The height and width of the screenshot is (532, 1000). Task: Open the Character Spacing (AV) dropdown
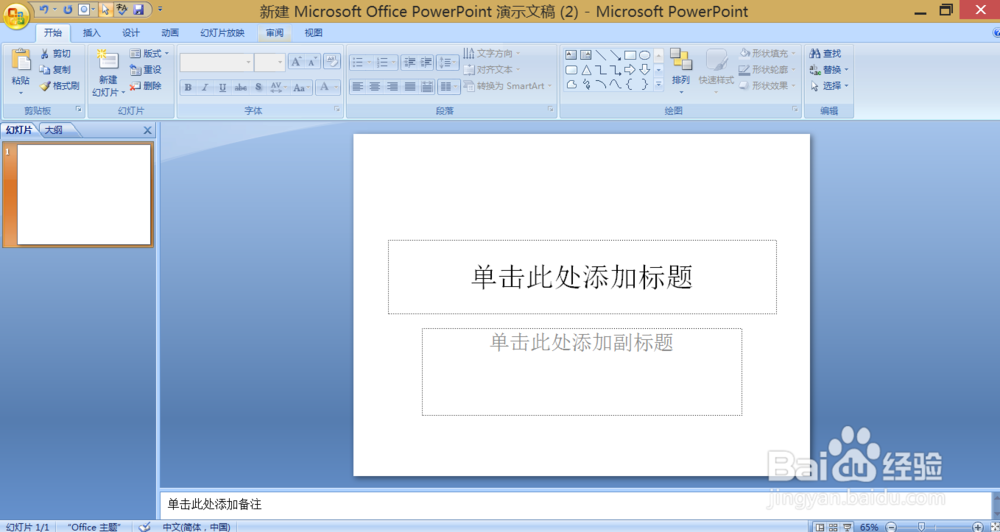click(277, 87)
